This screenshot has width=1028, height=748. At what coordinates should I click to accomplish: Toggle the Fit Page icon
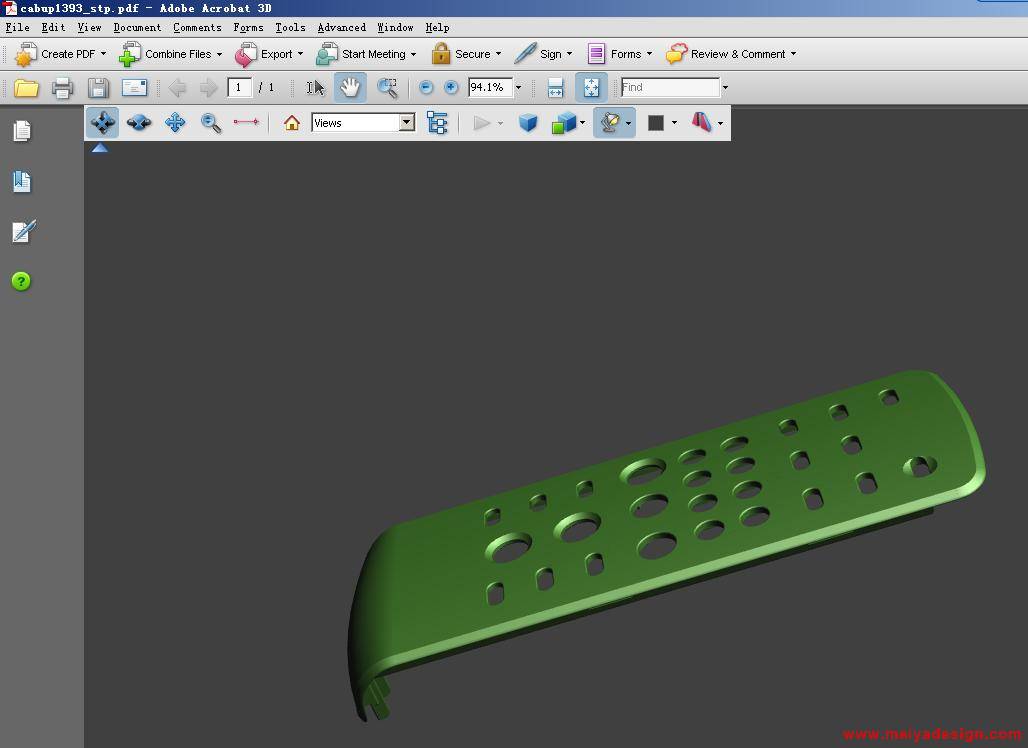click(591, 87)
